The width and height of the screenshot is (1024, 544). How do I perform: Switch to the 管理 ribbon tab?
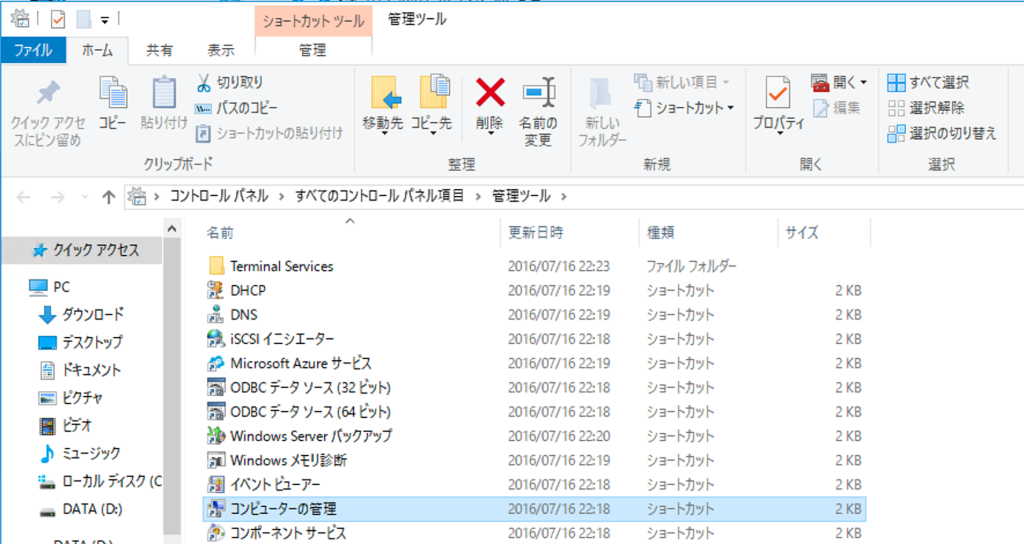[x=313, y=50]
